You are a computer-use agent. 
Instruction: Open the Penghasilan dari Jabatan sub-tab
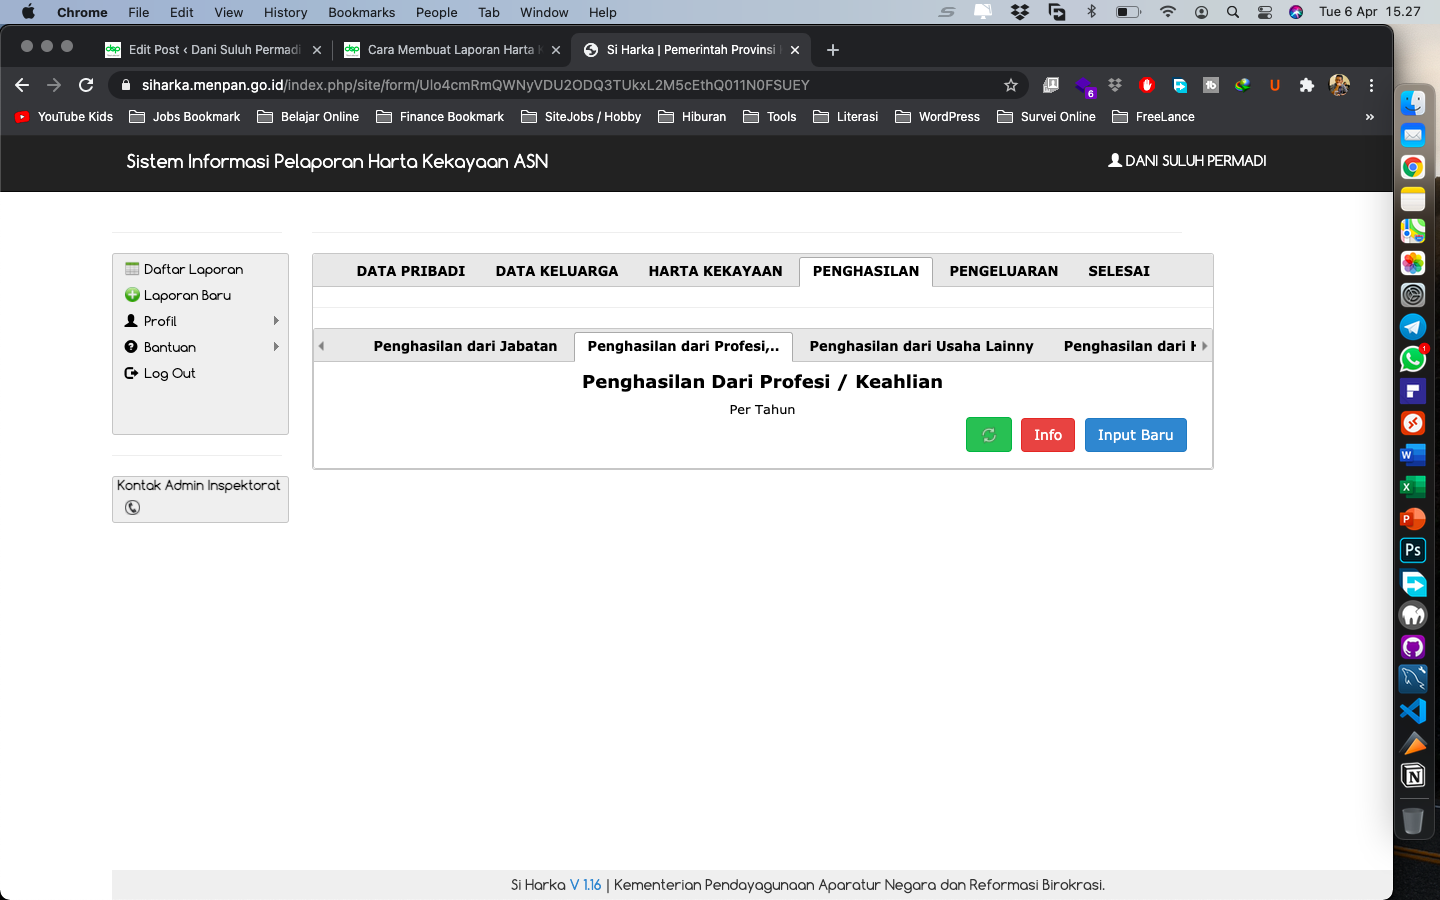click(465, 346)
